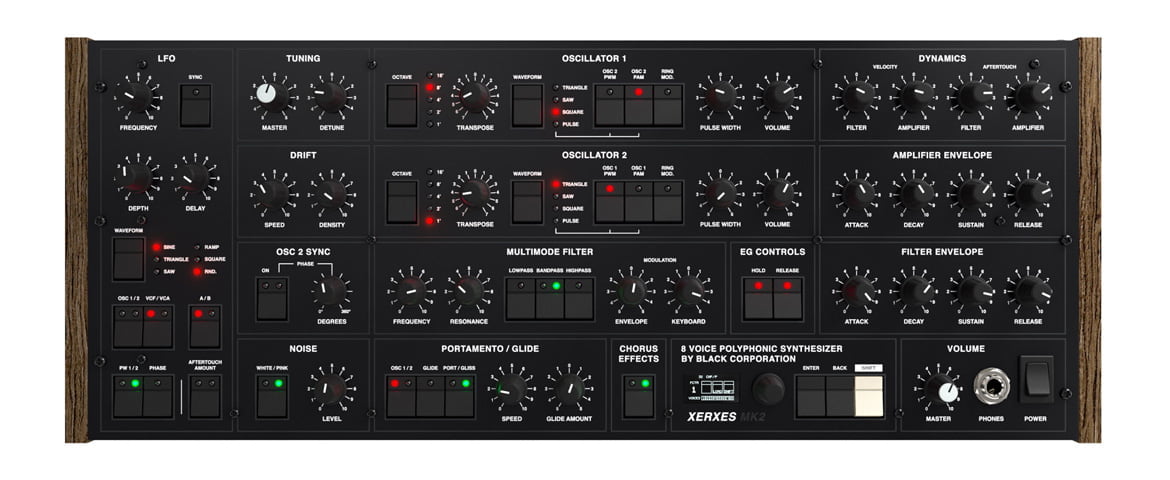Enable Ring Mod on Oscillator 1
The image size is (1170, 480).
click(x=668, y=105)
